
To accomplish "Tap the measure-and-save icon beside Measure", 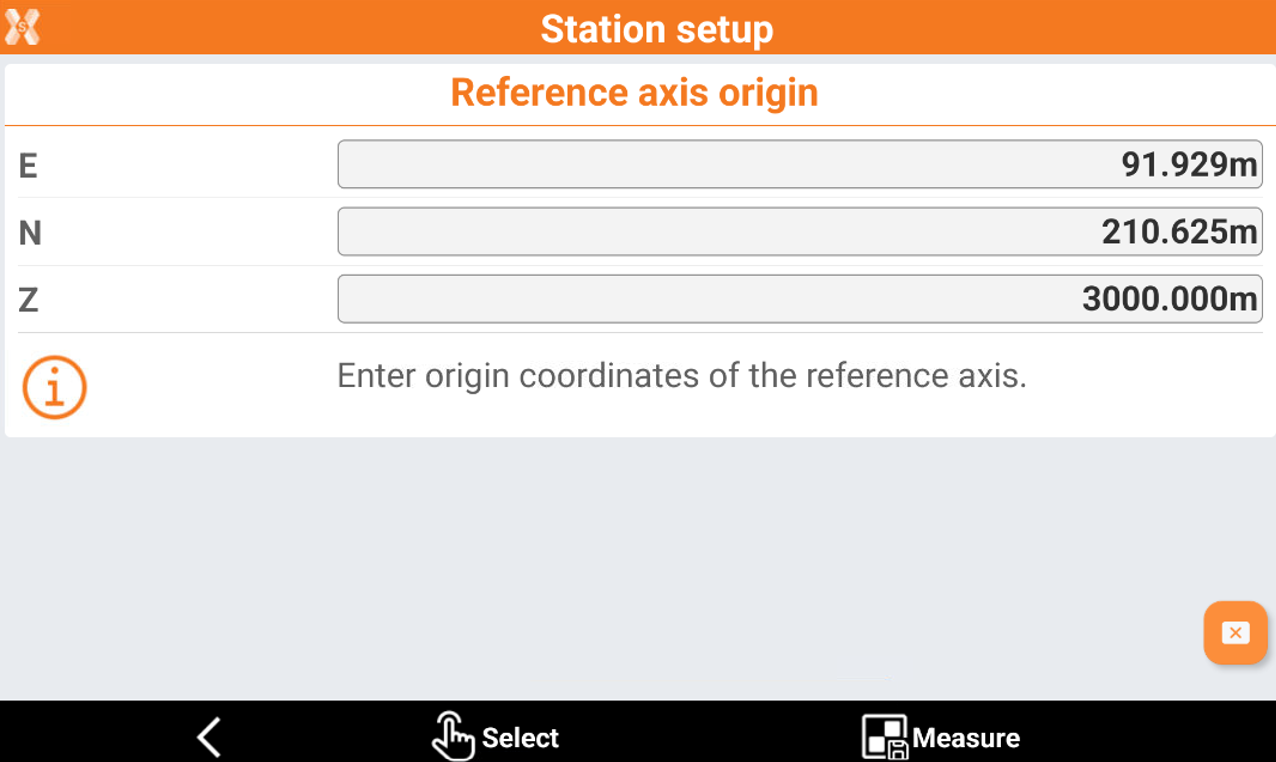I will pyautogui.click(x=884, y=737).
